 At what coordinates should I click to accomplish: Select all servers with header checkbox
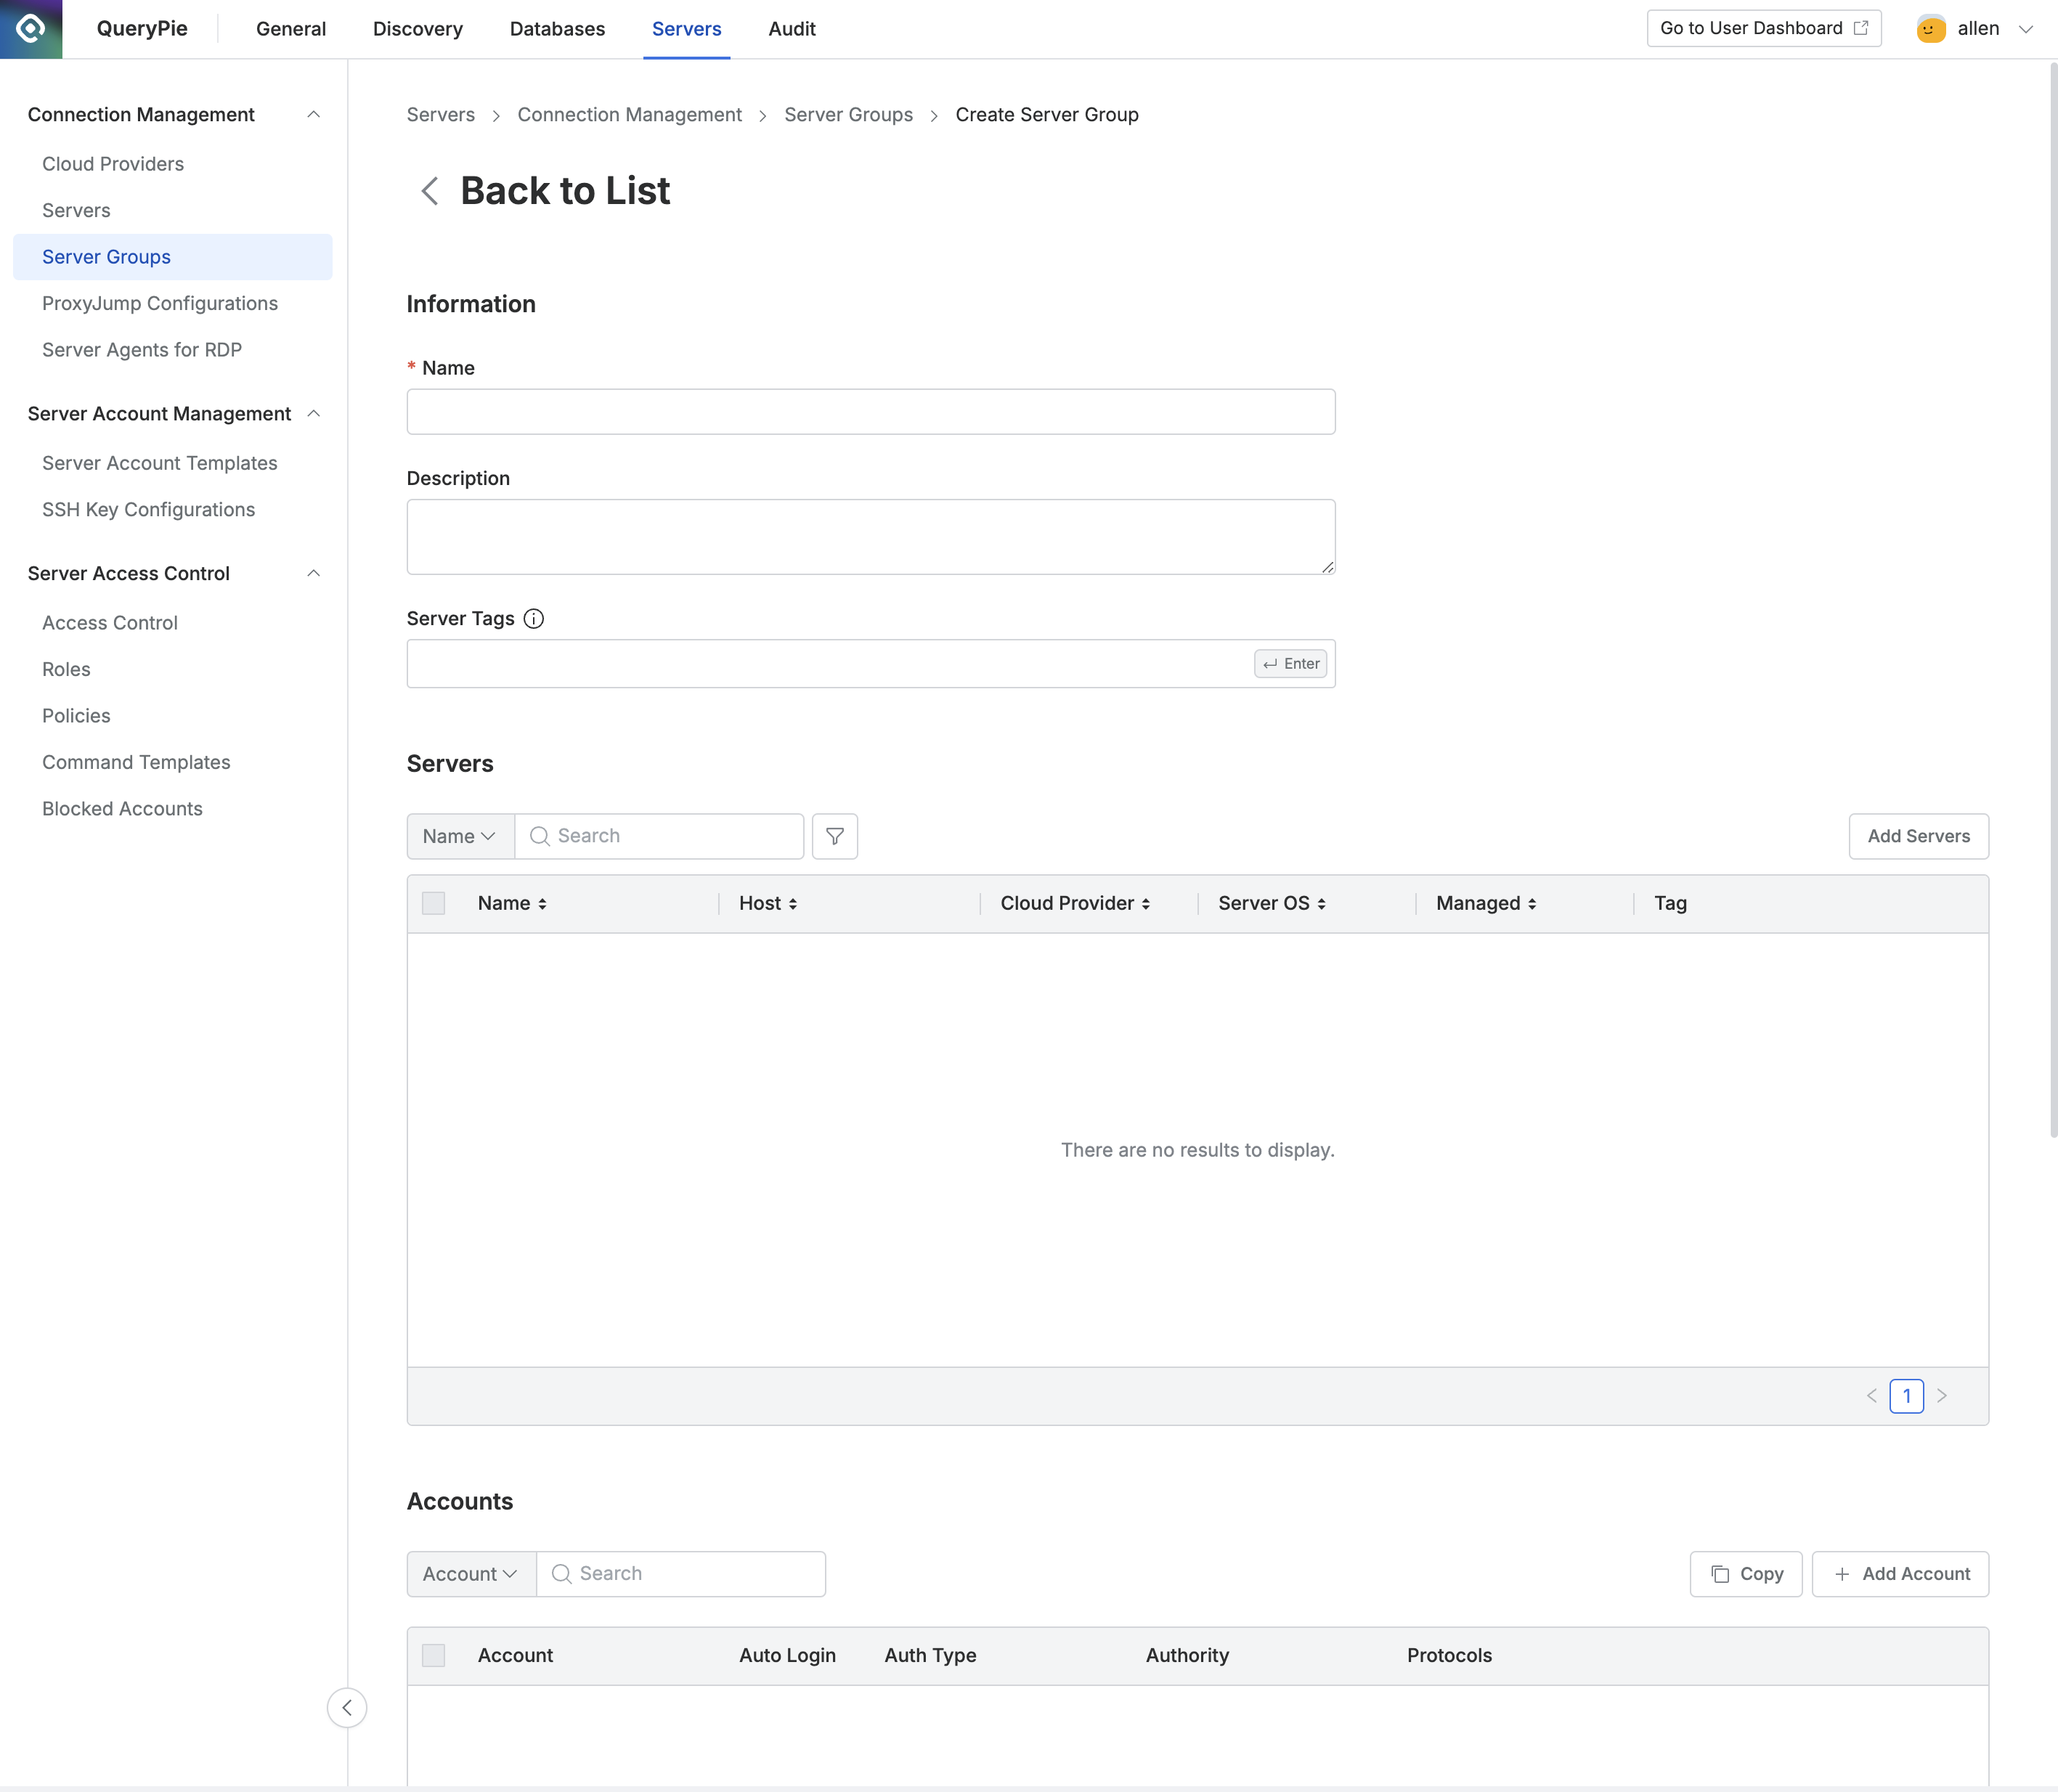(x=433, y=903)
